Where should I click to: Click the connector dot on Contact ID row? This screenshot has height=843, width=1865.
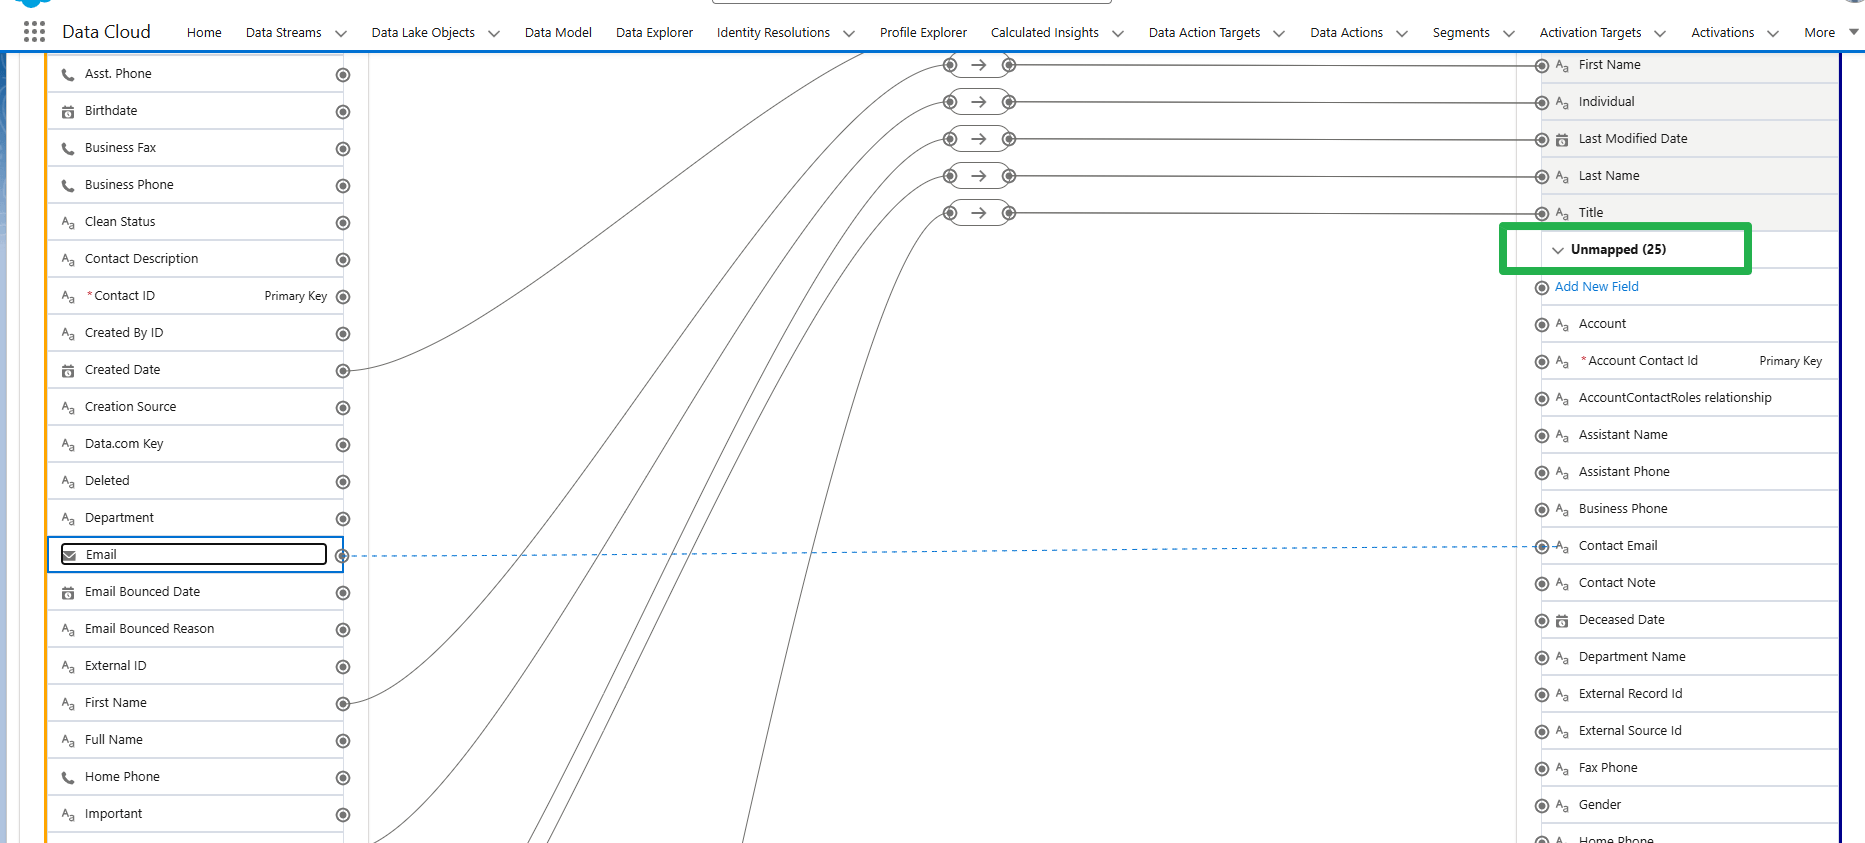343,297
